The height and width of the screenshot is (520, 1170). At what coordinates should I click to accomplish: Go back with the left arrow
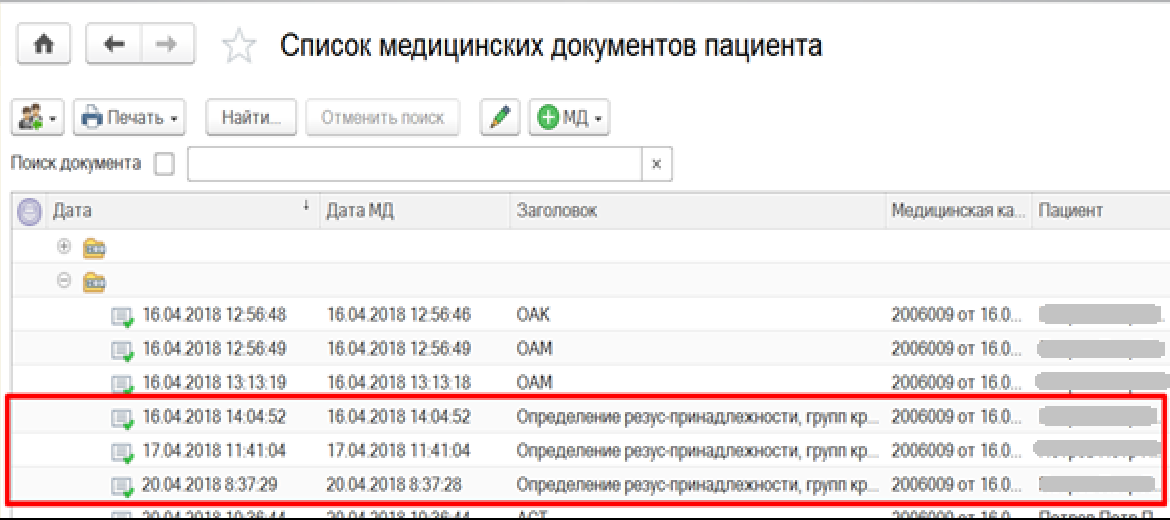[113, 45]
